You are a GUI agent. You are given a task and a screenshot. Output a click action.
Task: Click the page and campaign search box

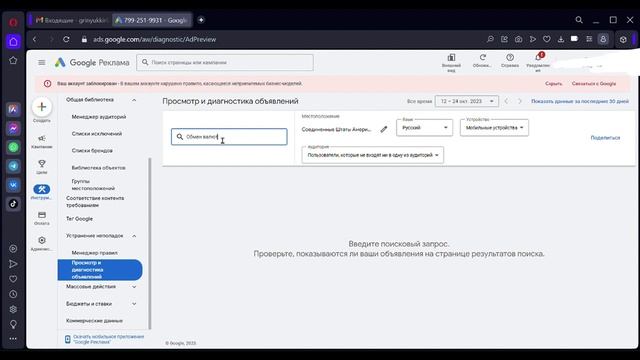pos(225,62)
